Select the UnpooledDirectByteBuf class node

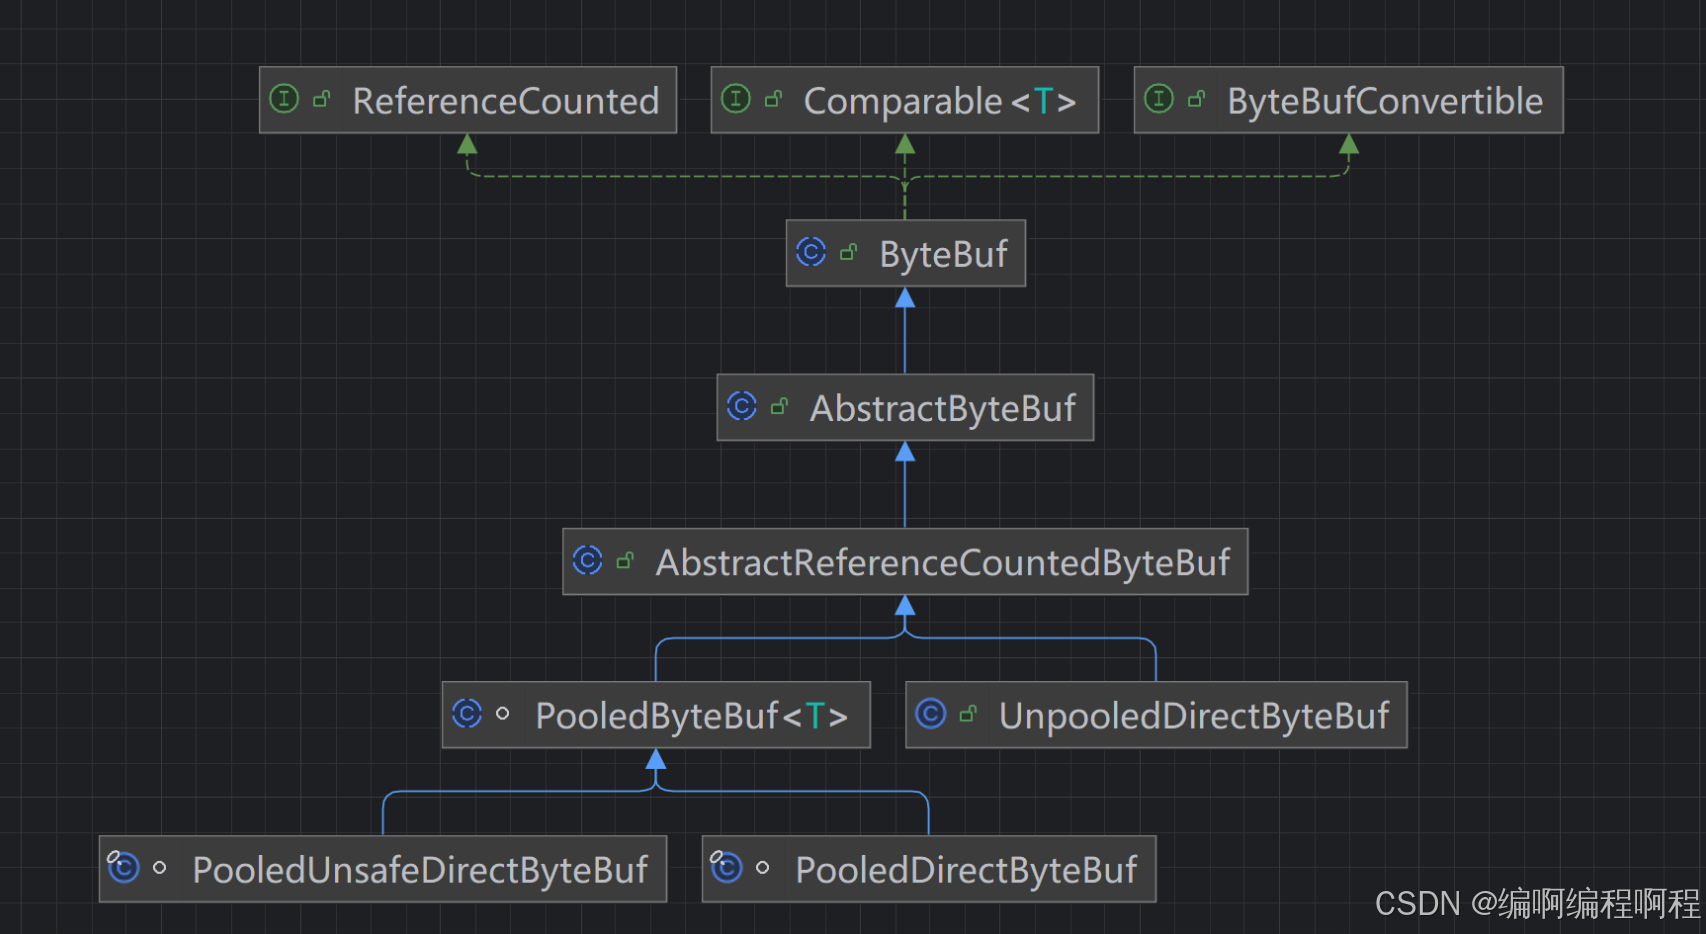pyautogui.click(x=1156, y=715)
